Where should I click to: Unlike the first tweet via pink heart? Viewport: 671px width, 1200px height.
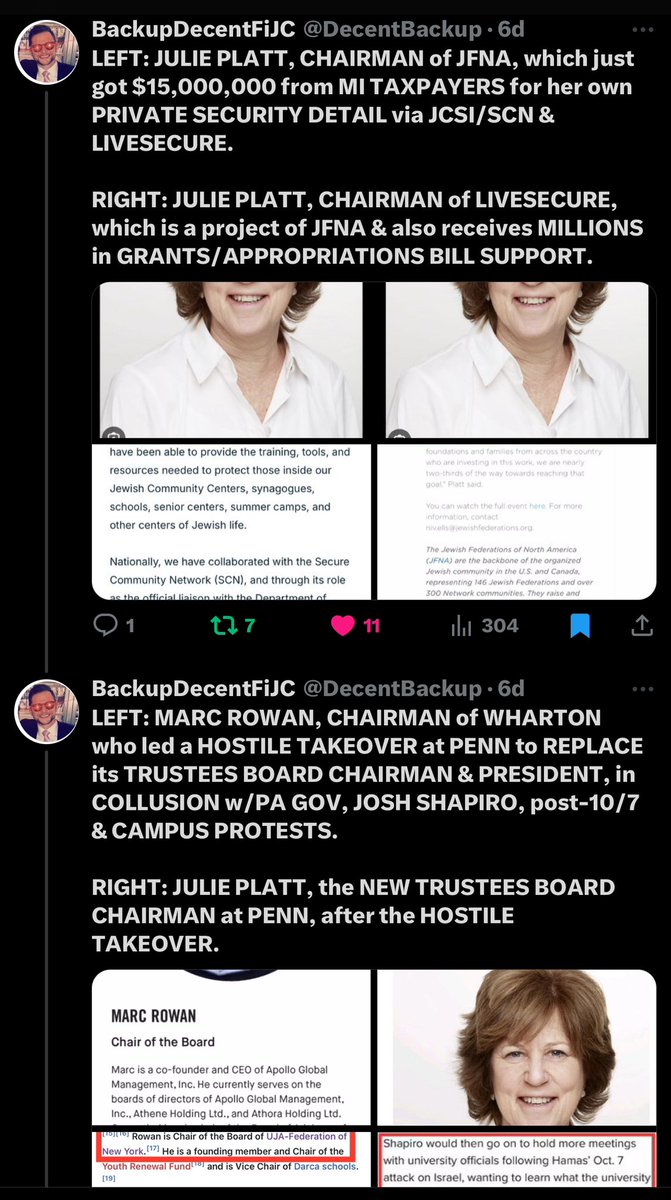pos(343,626)
